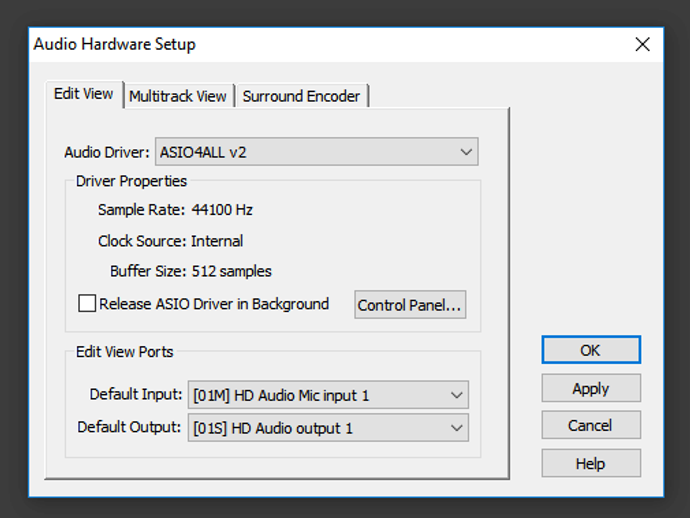Confirm settings with the OK button
690x518 pixels.
pos(590,350)
